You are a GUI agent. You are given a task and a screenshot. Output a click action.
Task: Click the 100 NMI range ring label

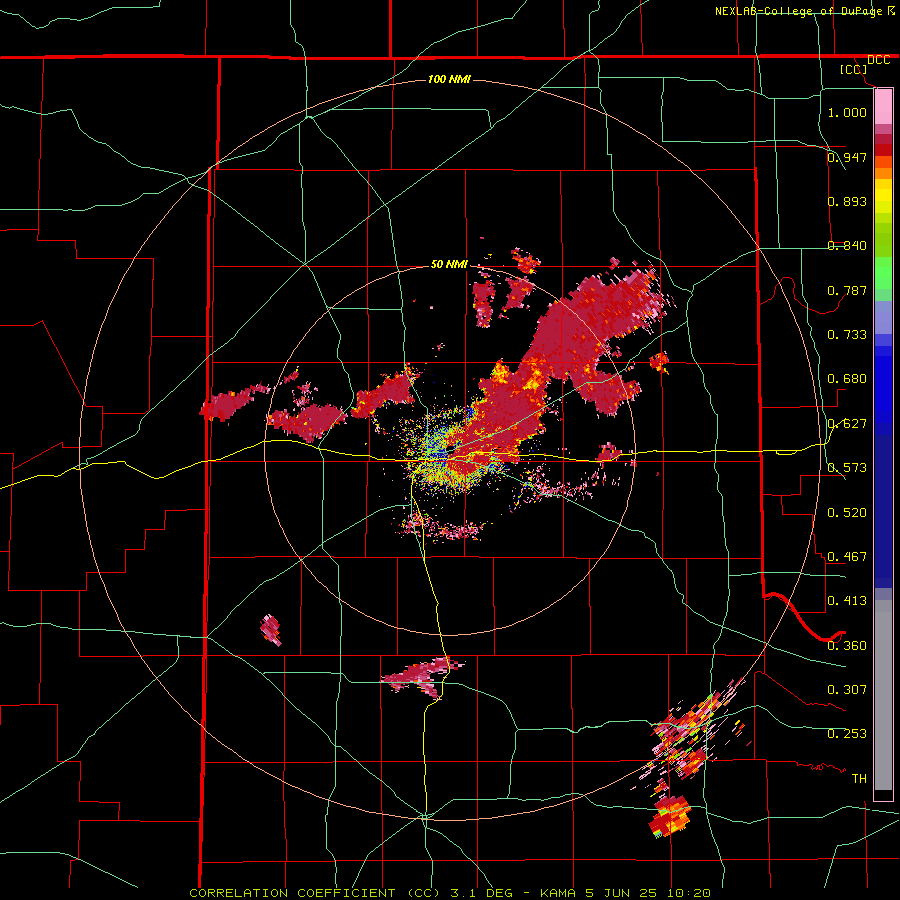pos(449,79)
